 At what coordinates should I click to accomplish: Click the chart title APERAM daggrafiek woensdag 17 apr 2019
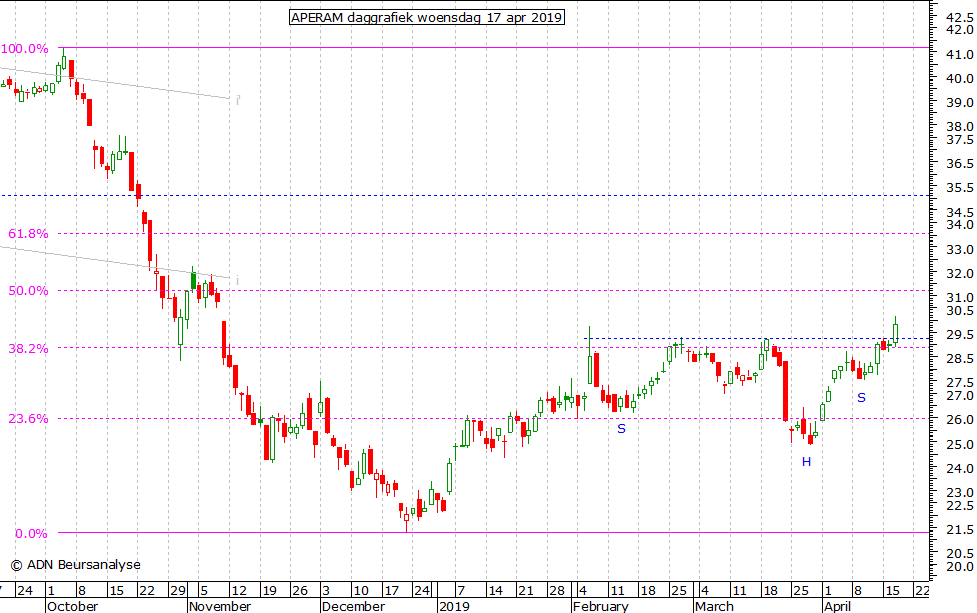click(427, 17)
